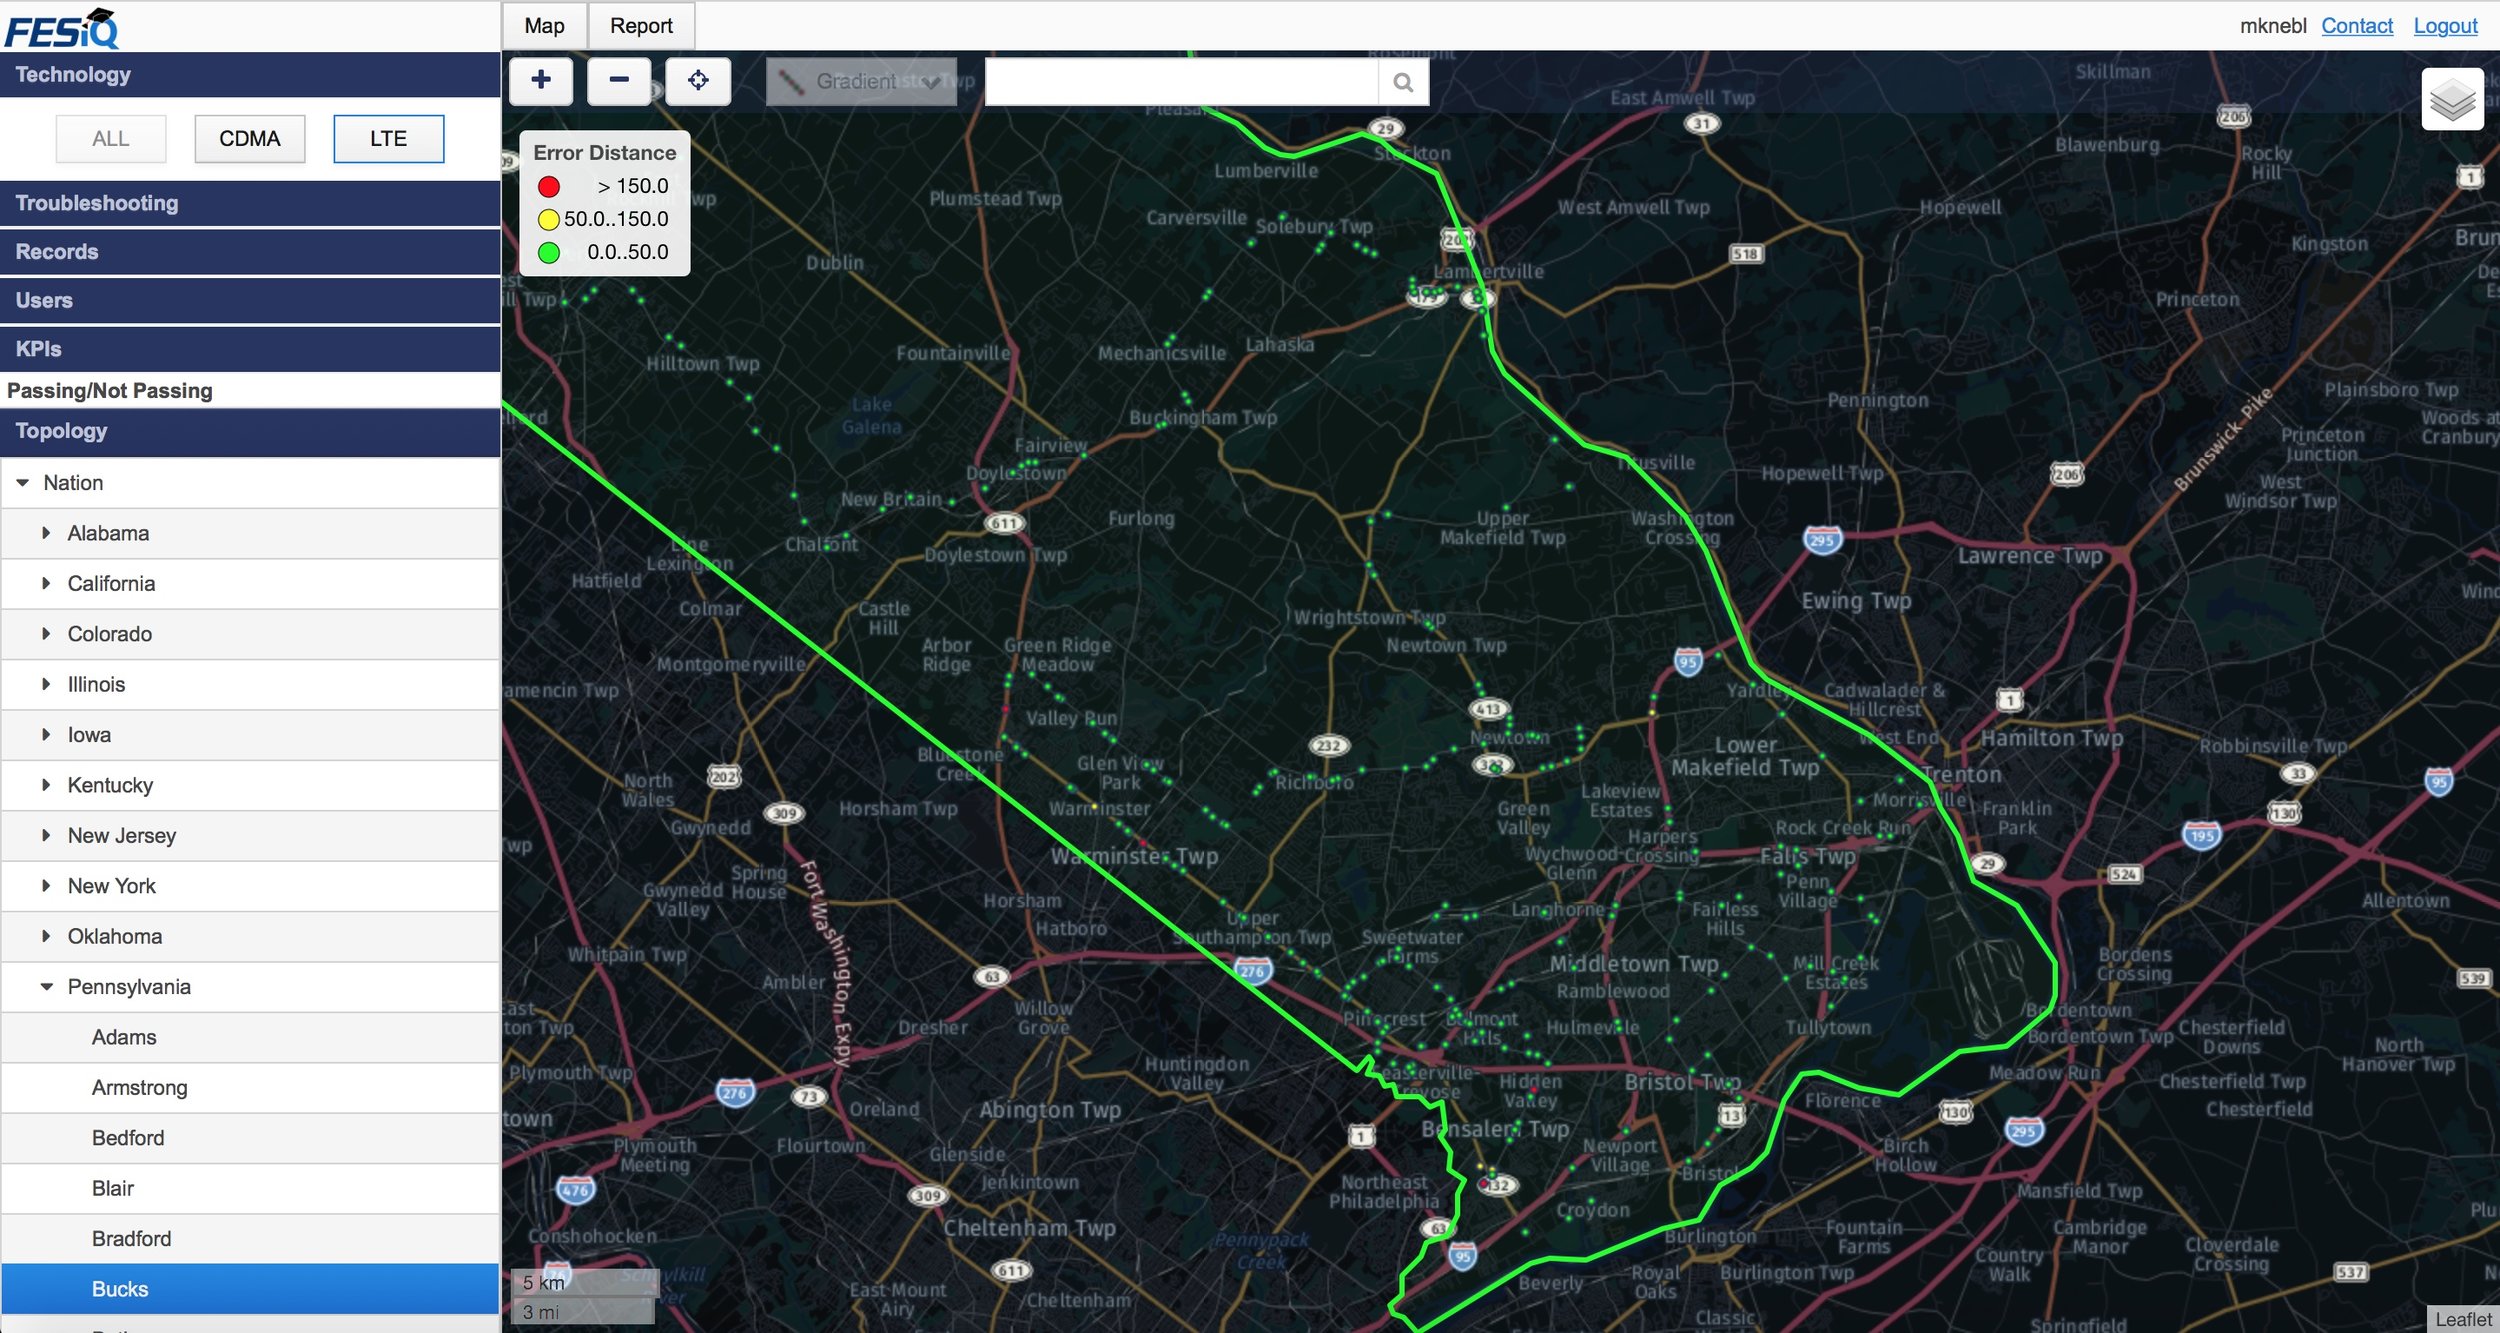
Task: Click yellow 50.0..150.0 legend swatch
Action: click(x=549, y=220)
